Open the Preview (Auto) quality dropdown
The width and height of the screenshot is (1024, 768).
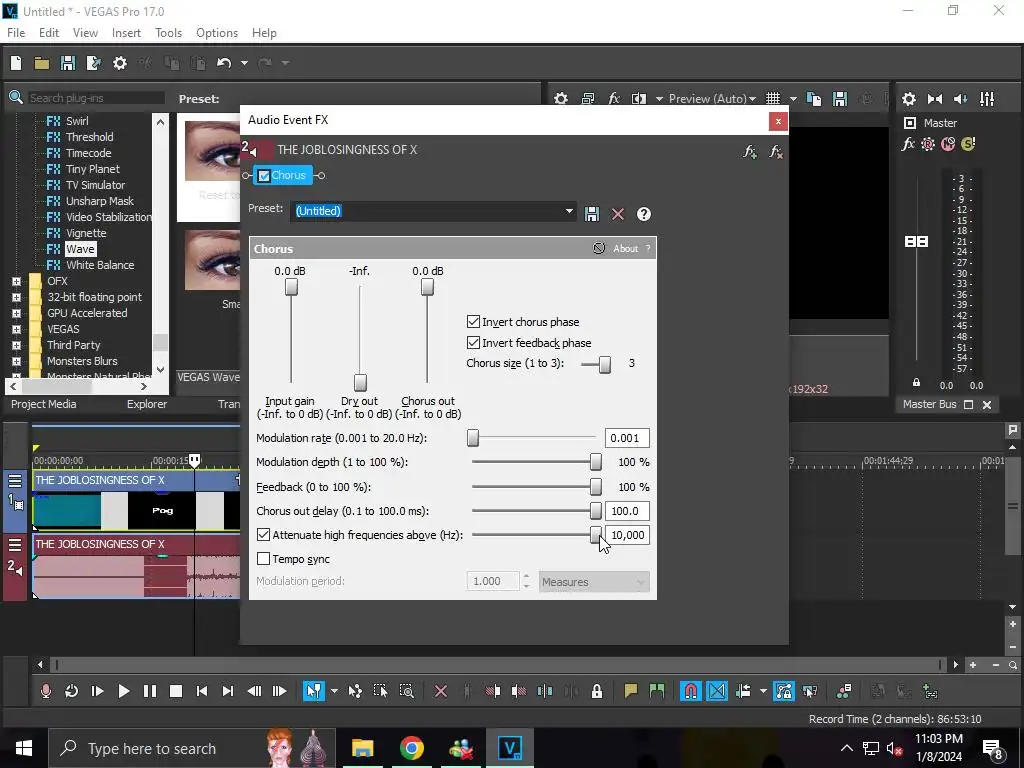712,99
